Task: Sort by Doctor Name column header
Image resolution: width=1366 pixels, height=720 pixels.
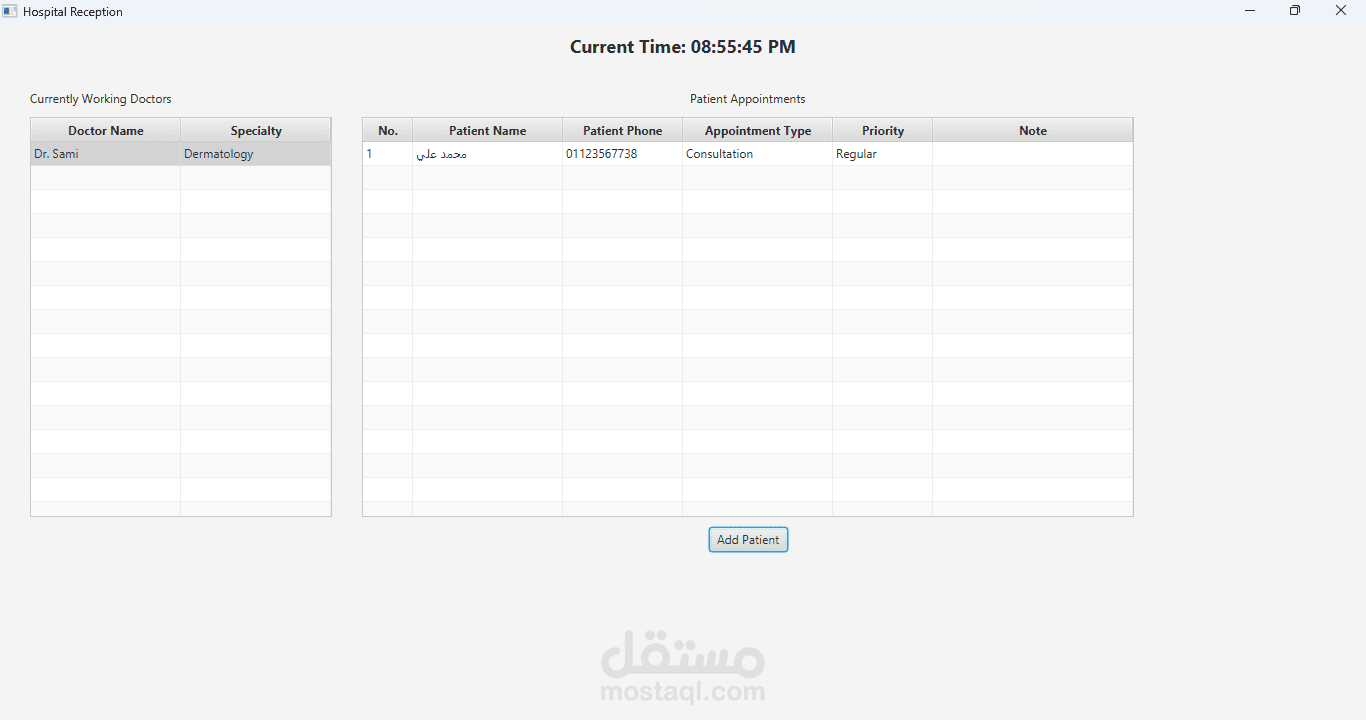Action: (x=106, y=130)
